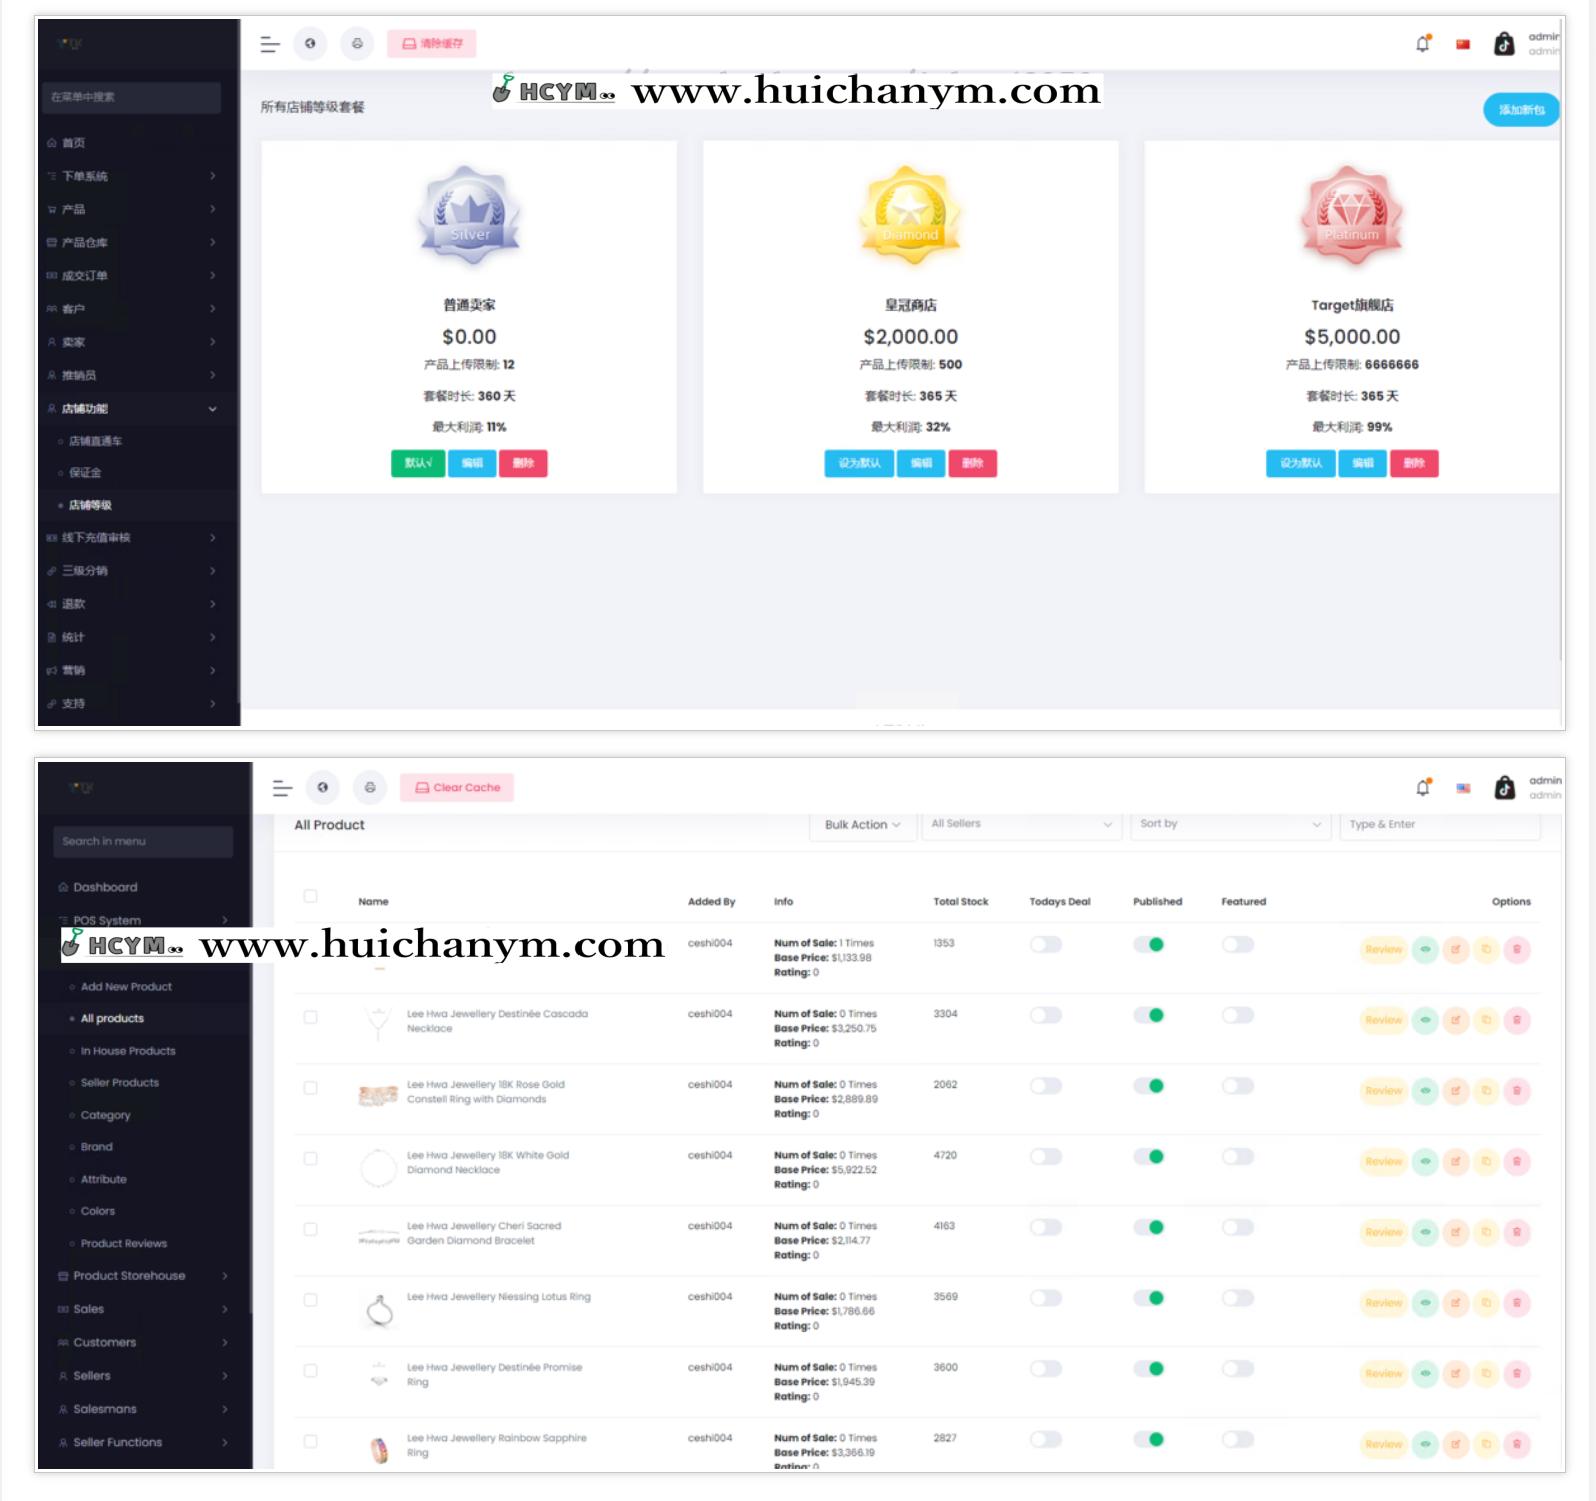Image resolution: width=1596 pixels, height=1501 pixels.
Task: Open 保证金 in the sidebar submenu
Action: 85,473
